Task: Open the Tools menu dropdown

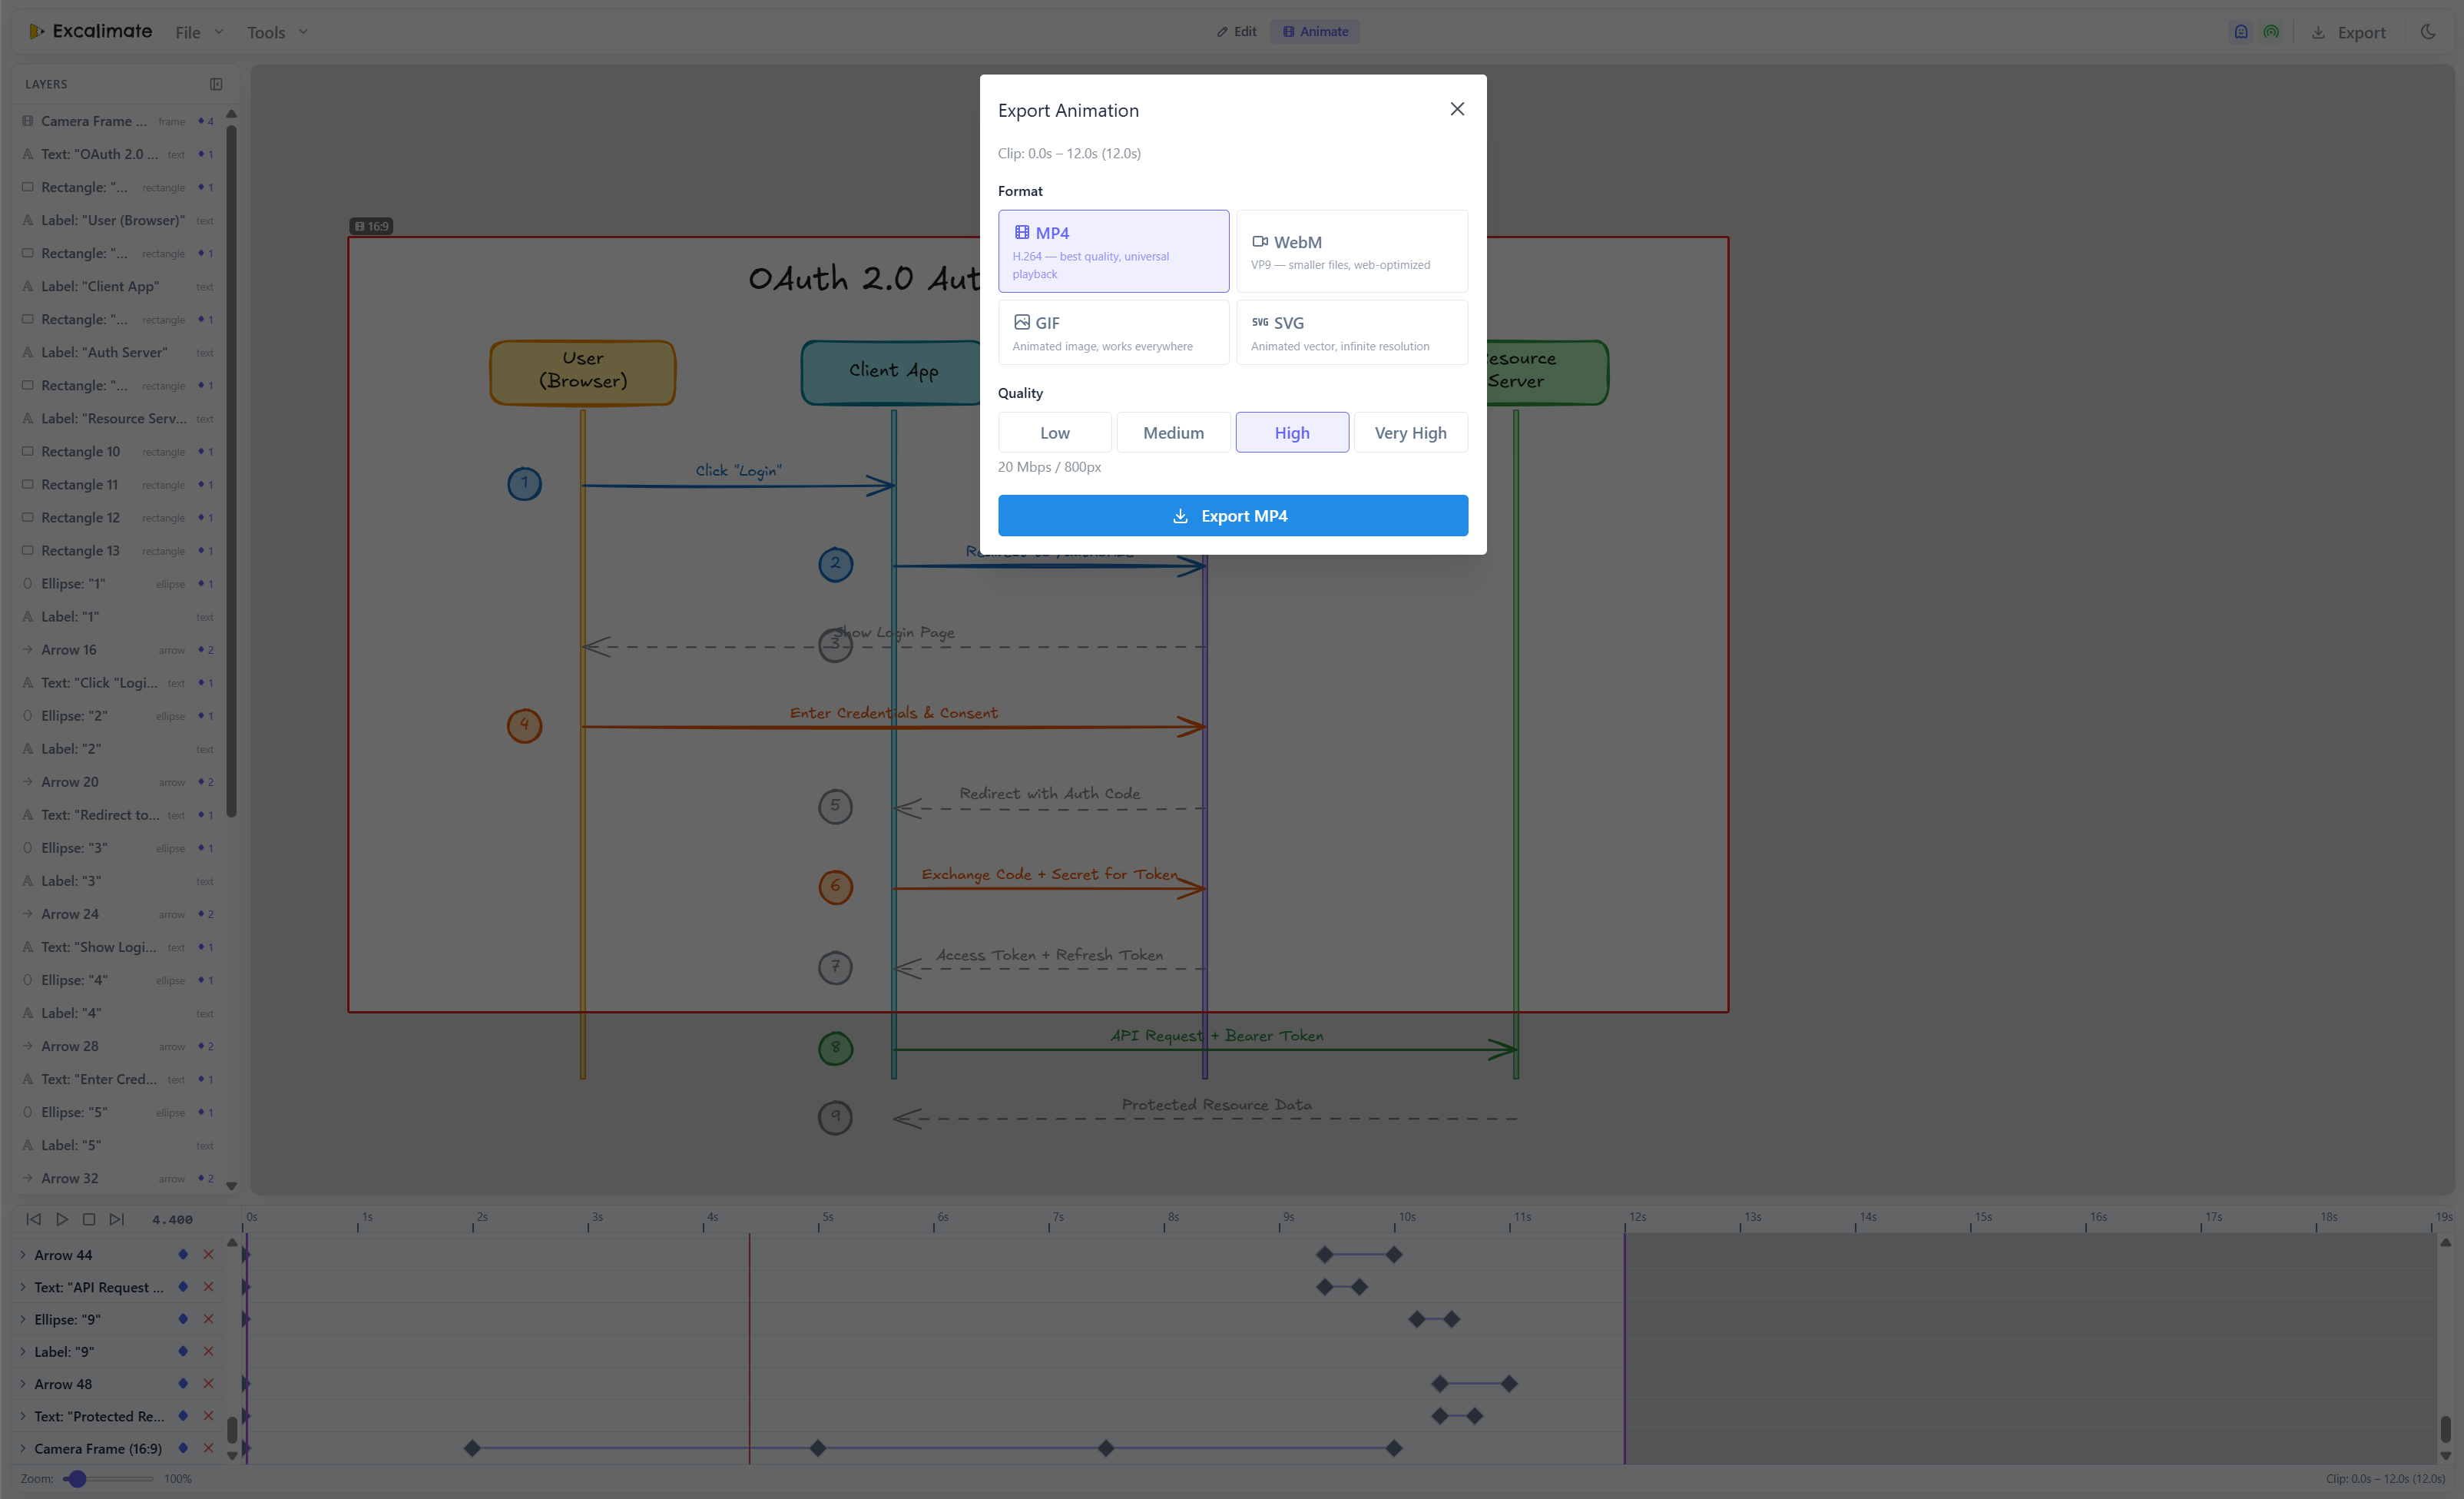Action: [277, 32]
